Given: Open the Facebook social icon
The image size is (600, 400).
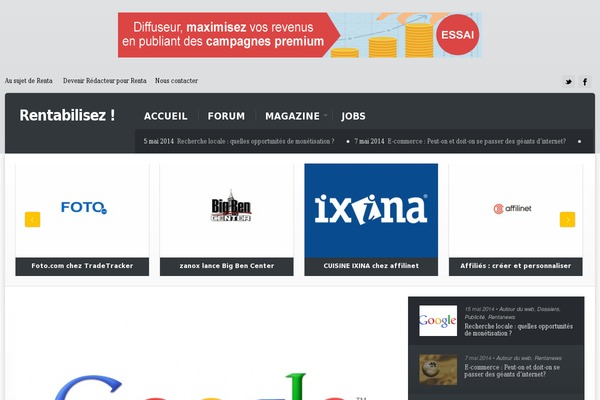Looking at the screenshot, I should click(585, 82).
